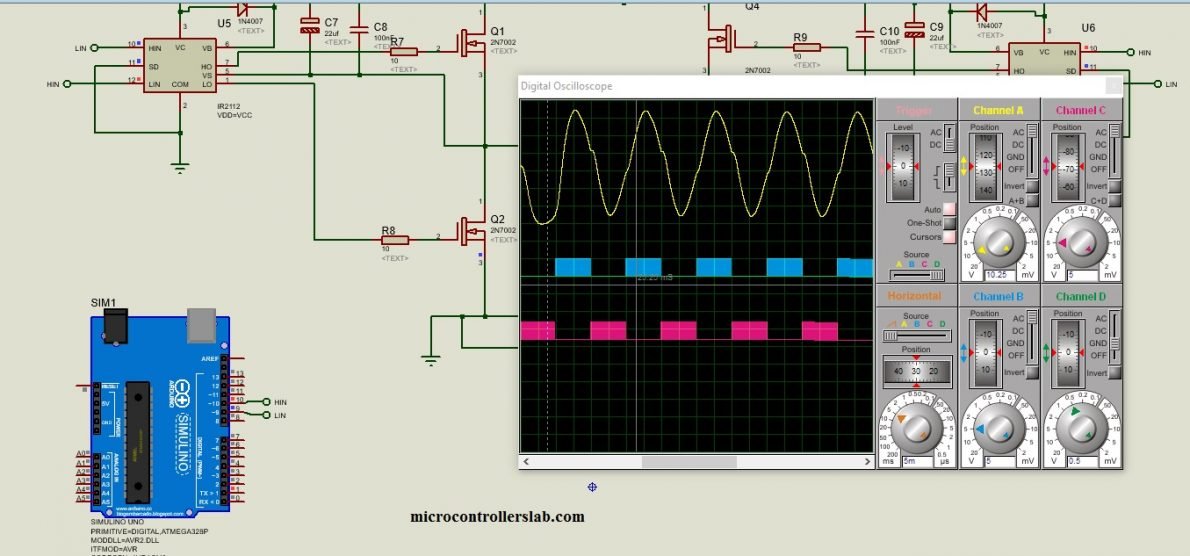Click the U5 IR2112 driver chip
The height and width of the screenshot is (556, 1190).
point(181,67)
